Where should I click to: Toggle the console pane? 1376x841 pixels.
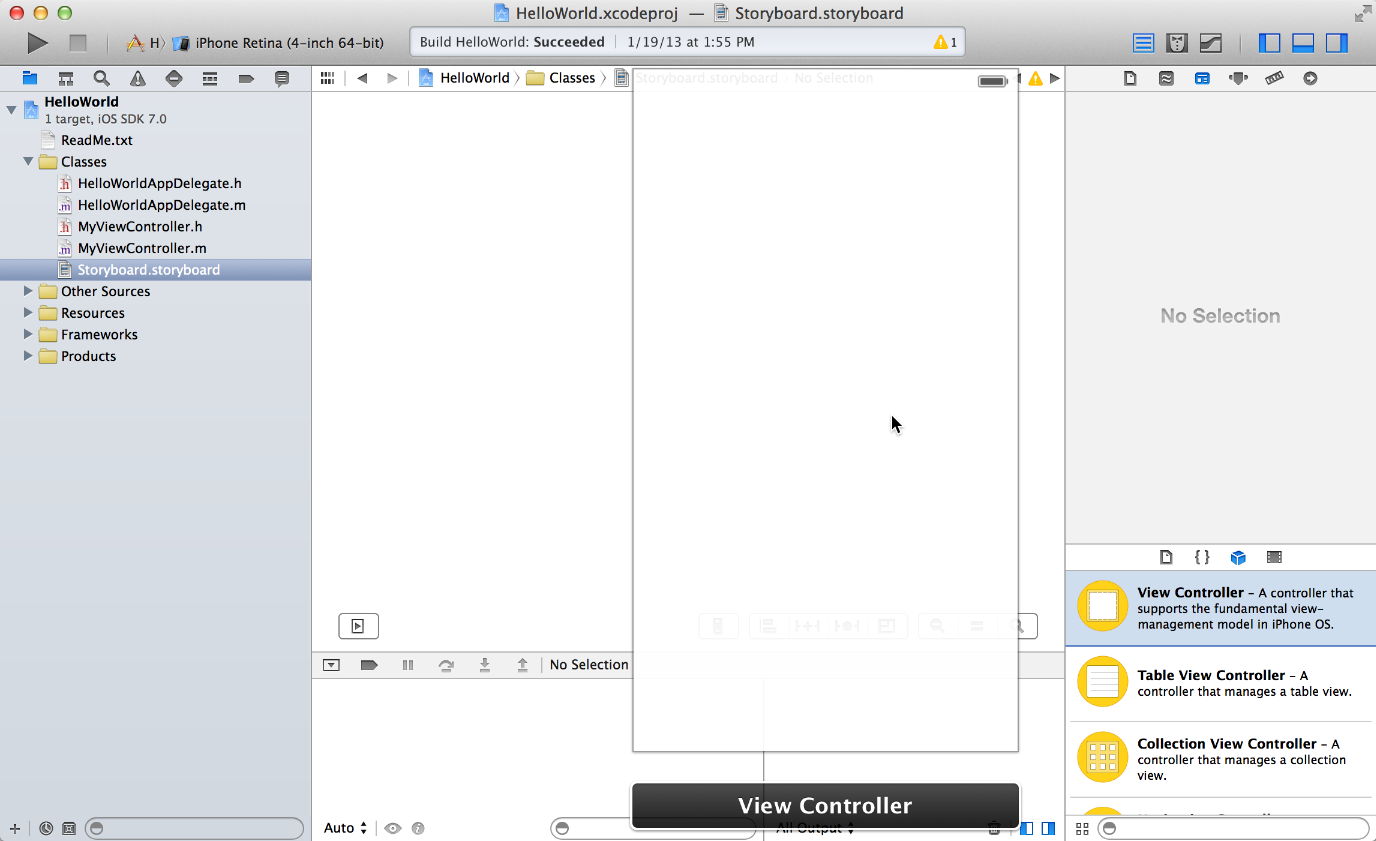(x=1048, y=828)
